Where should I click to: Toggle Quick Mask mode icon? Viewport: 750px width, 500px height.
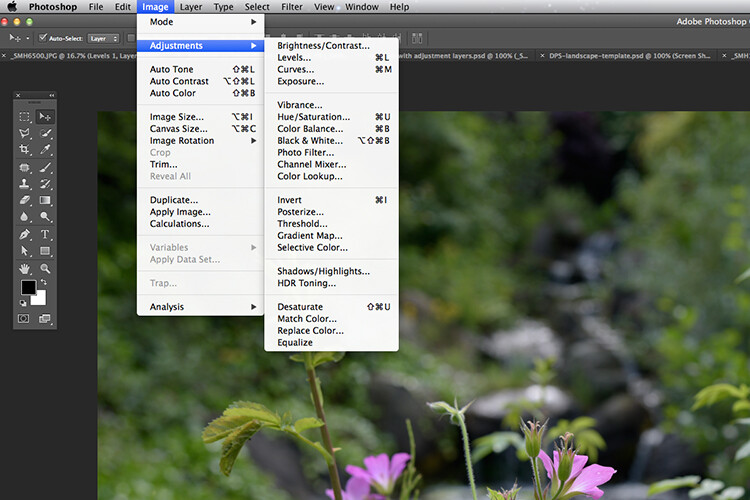click(25, 319)
